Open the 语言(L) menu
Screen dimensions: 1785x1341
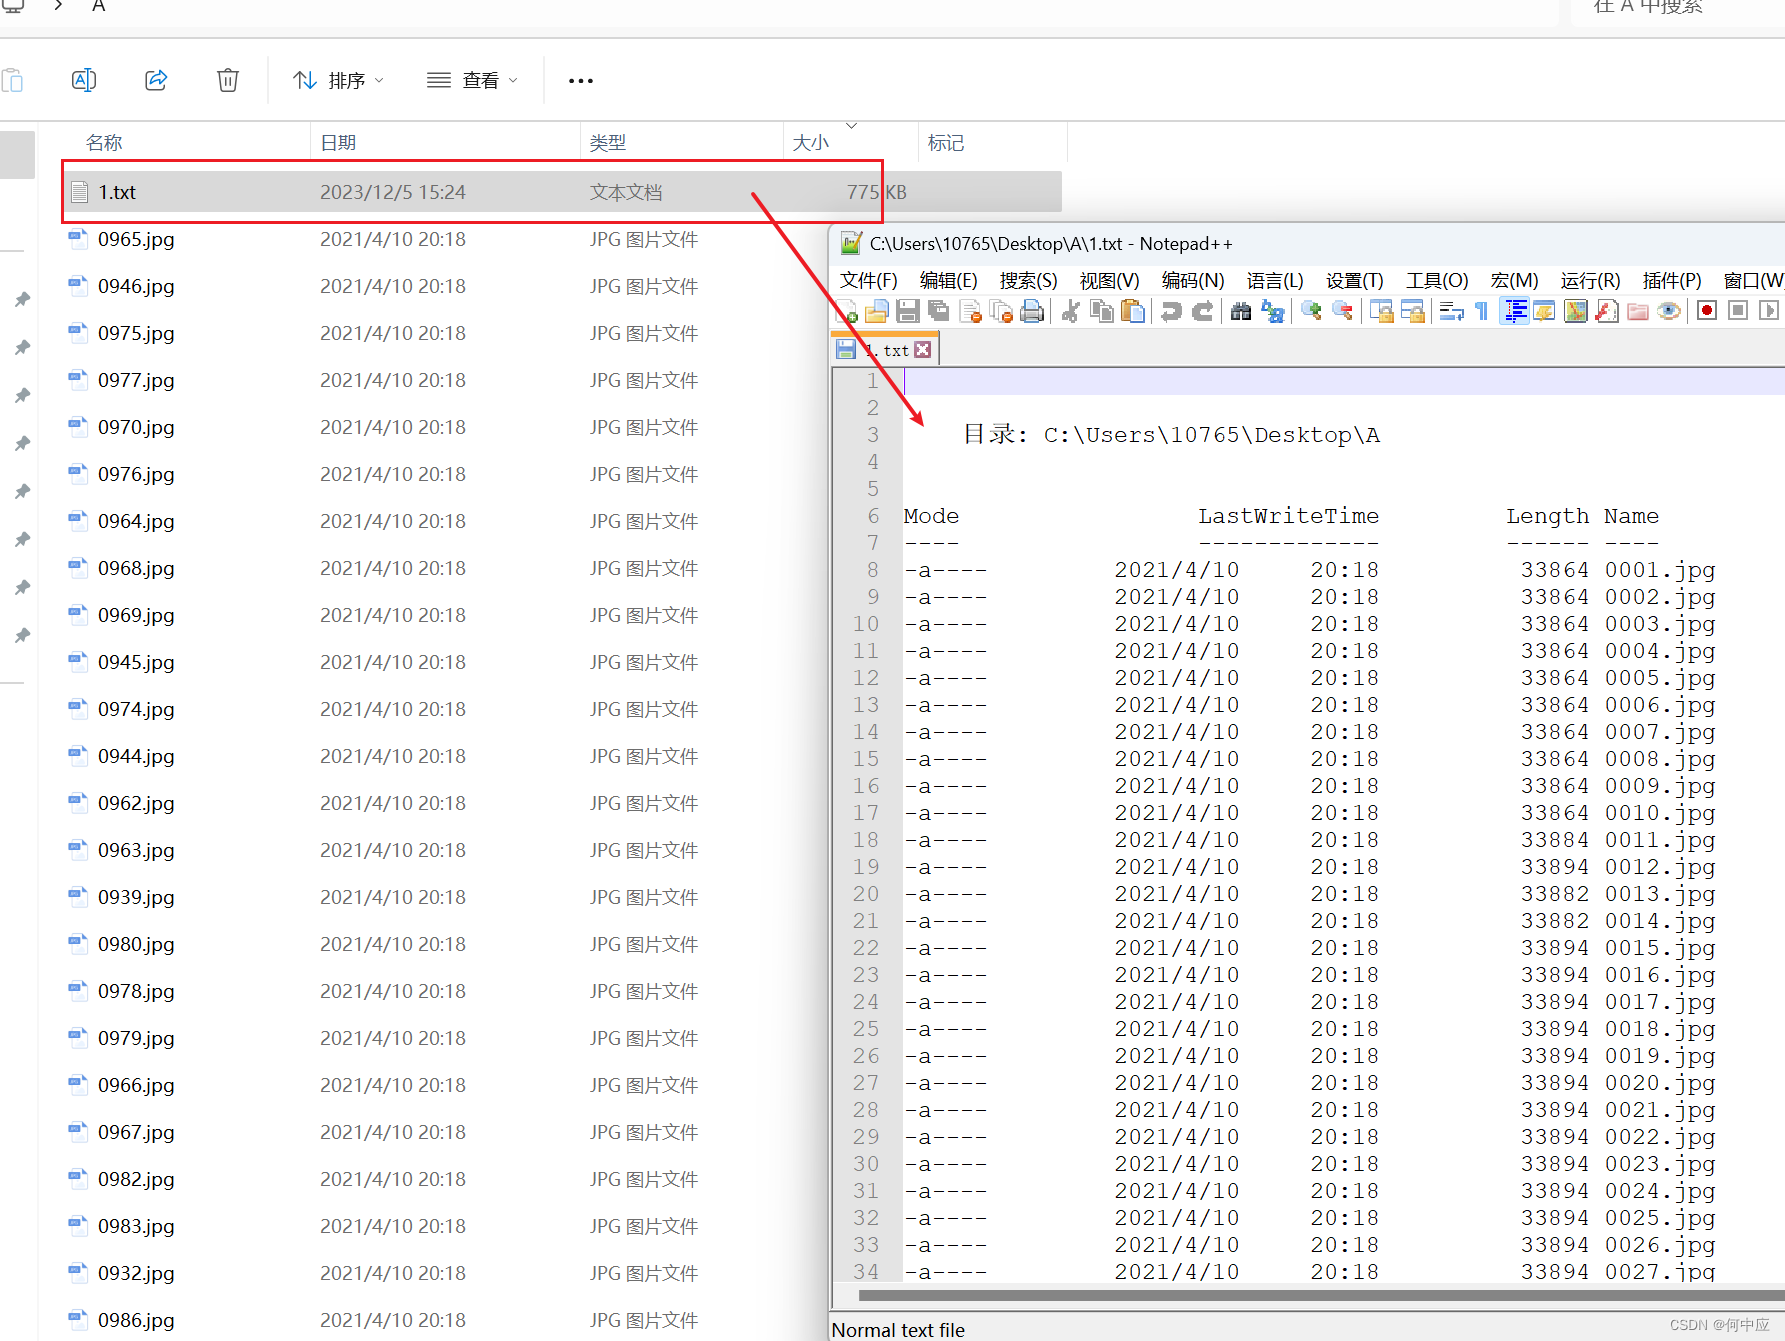click(x=1274, y=281)
